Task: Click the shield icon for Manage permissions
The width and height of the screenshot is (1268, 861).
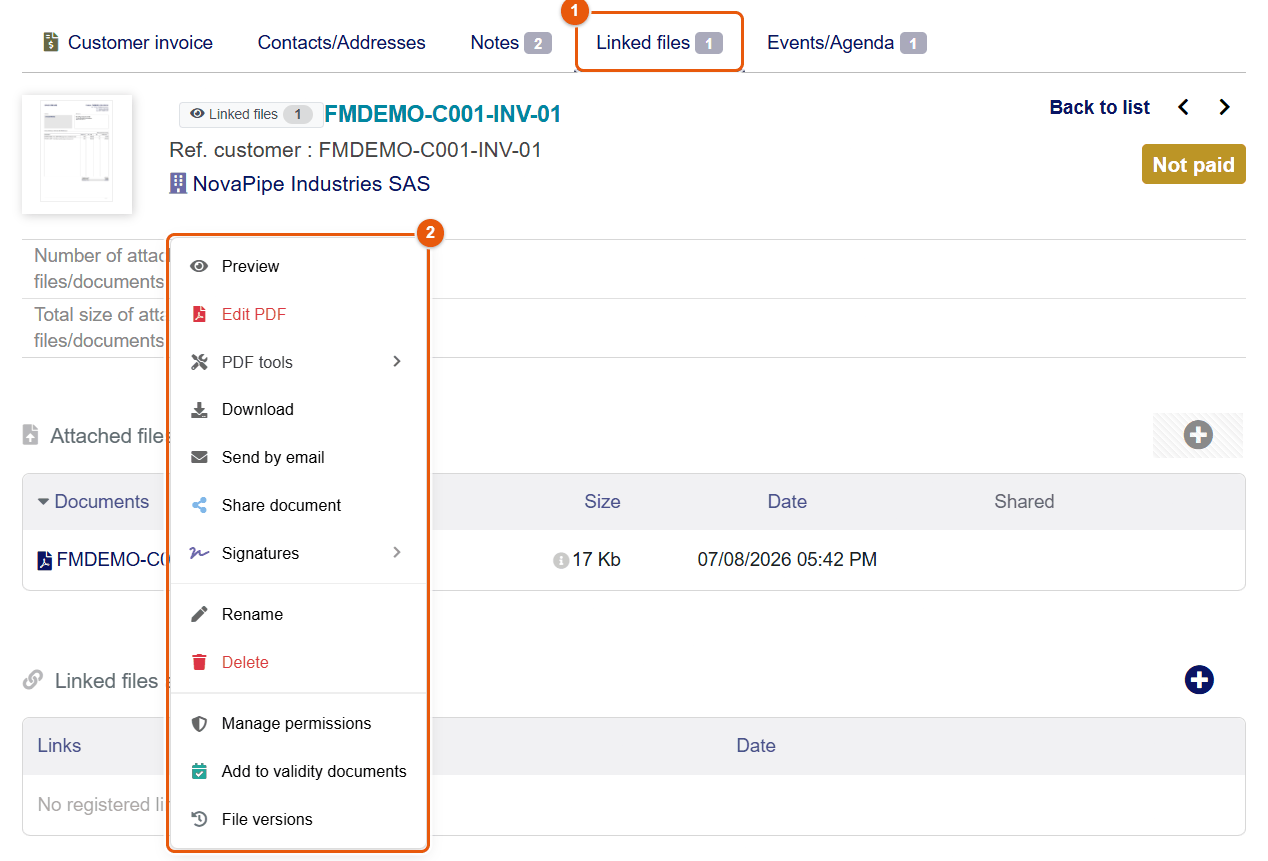Action: coord(199,723)
